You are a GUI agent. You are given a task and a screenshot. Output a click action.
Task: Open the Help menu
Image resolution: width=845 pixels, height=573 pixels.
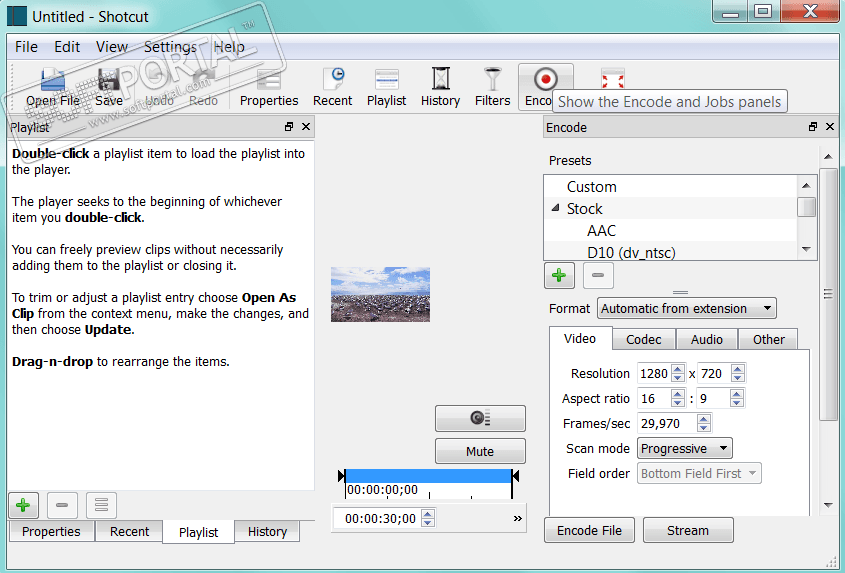tap(229, 47)
